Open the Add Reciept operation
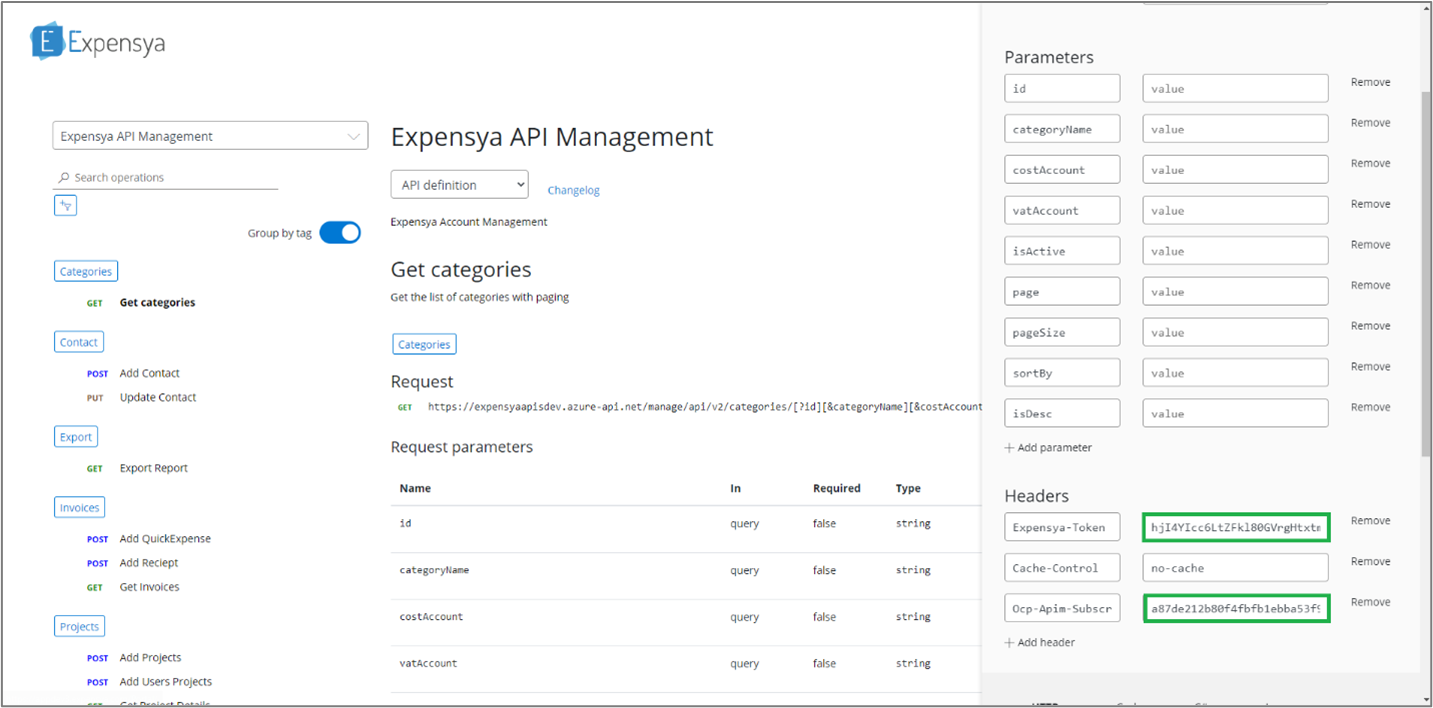This screenshot has height=708, width=1433. pyautogui.click(x=149, y=563)
